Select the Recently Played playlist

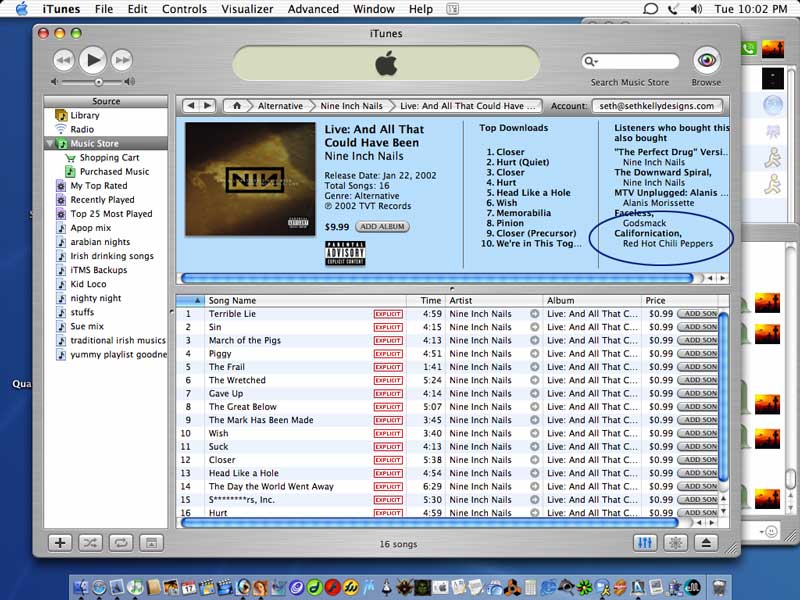102,199
